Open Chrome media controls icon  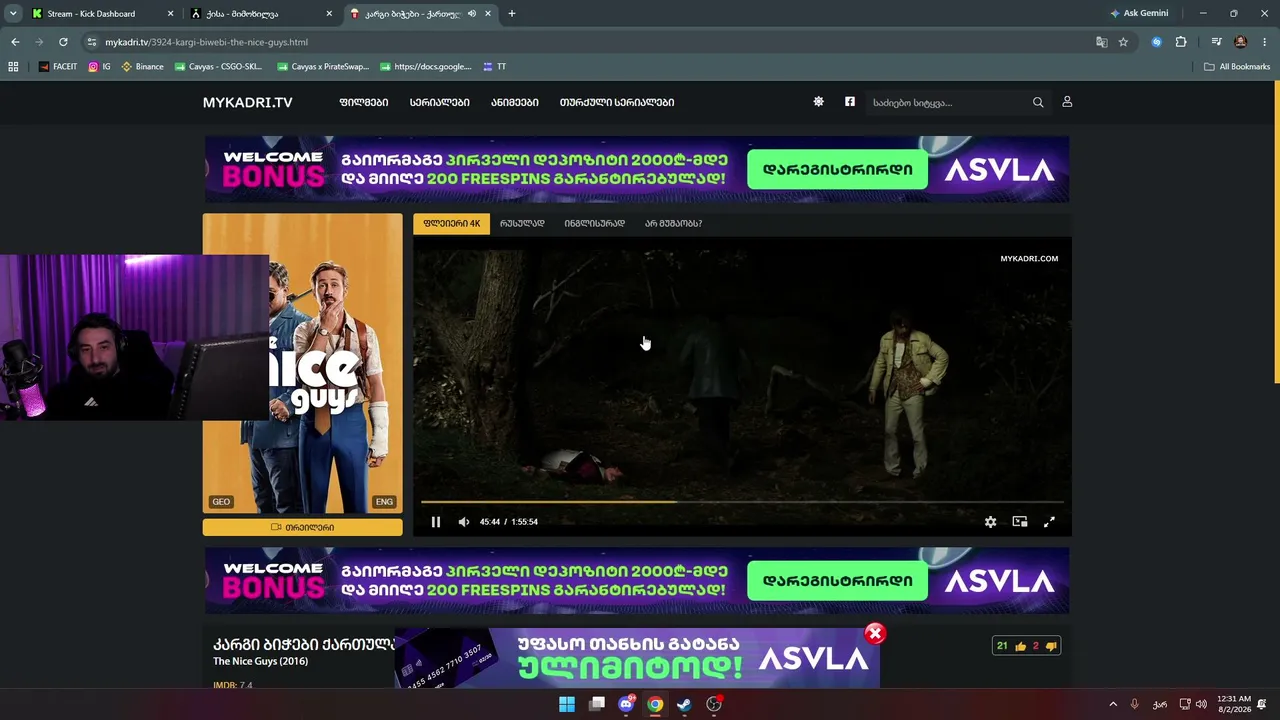1216,42
